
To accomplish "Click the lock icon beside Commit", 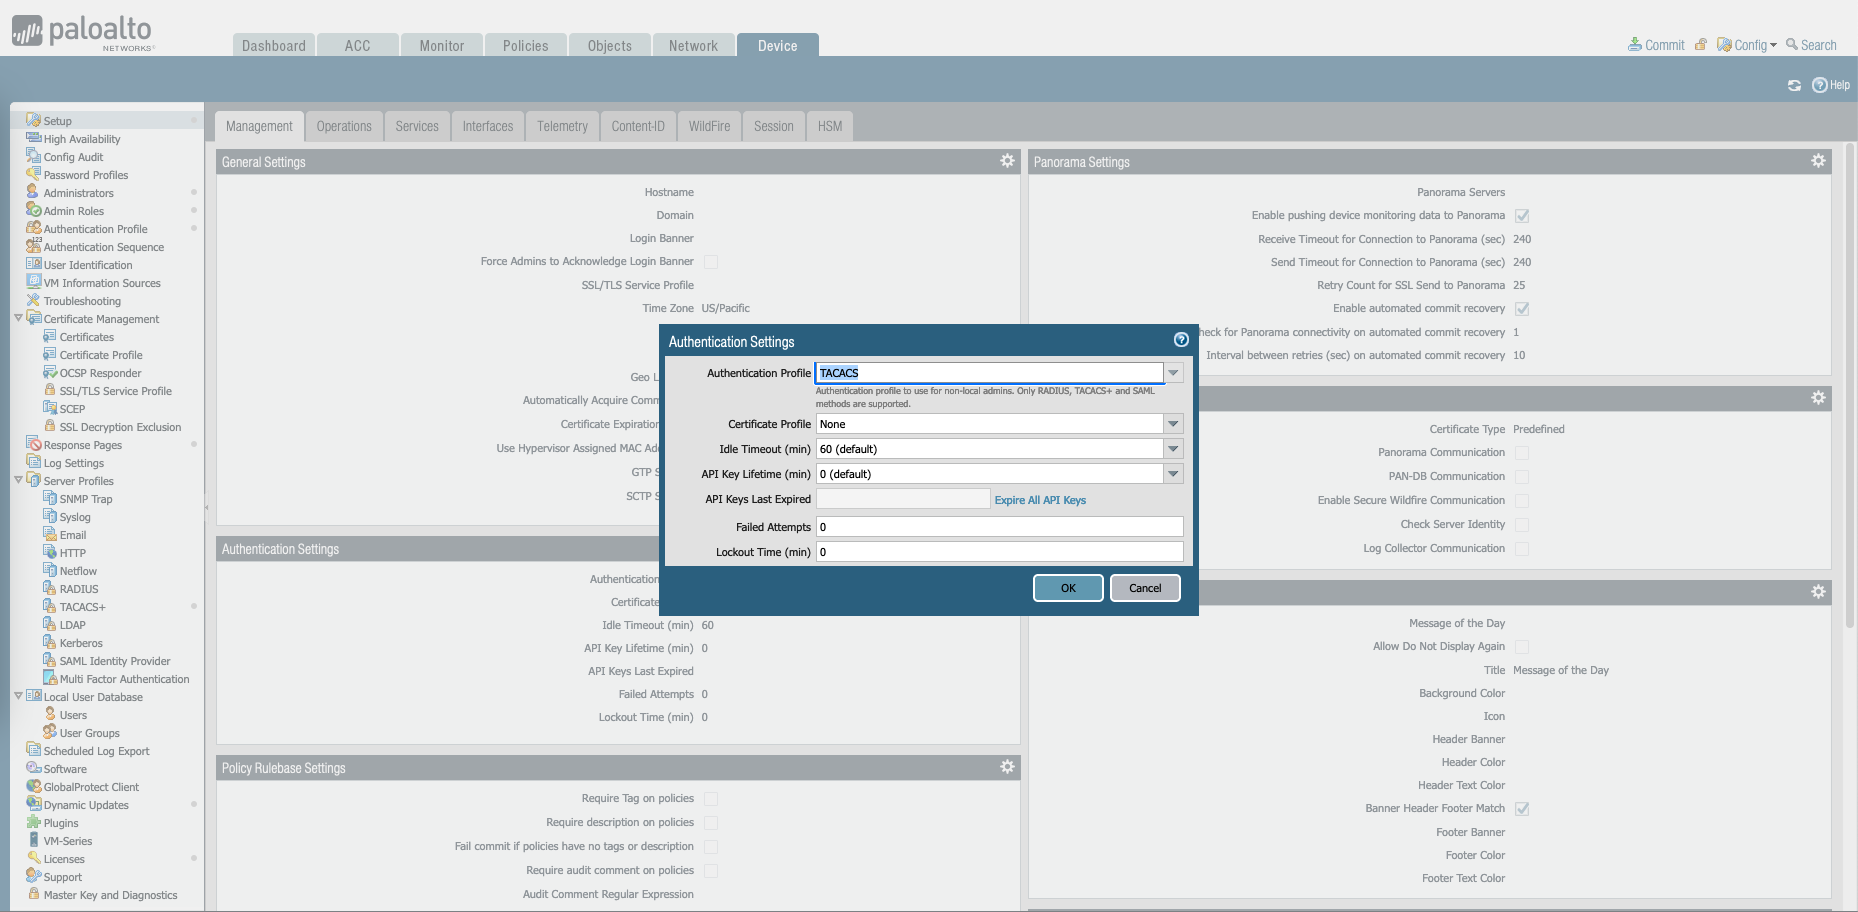I will (x=1700, y=45).
